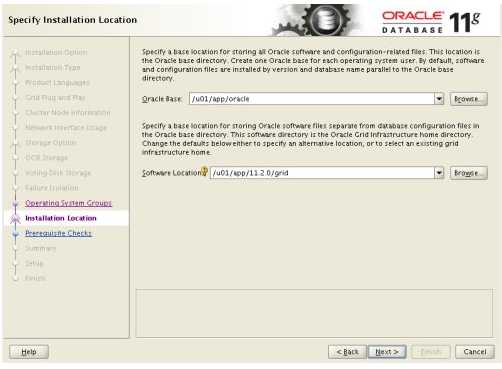Screen dimensions: 502x369
Task: Open the Operating System Groups step
Action: click(x=68, y=203)
